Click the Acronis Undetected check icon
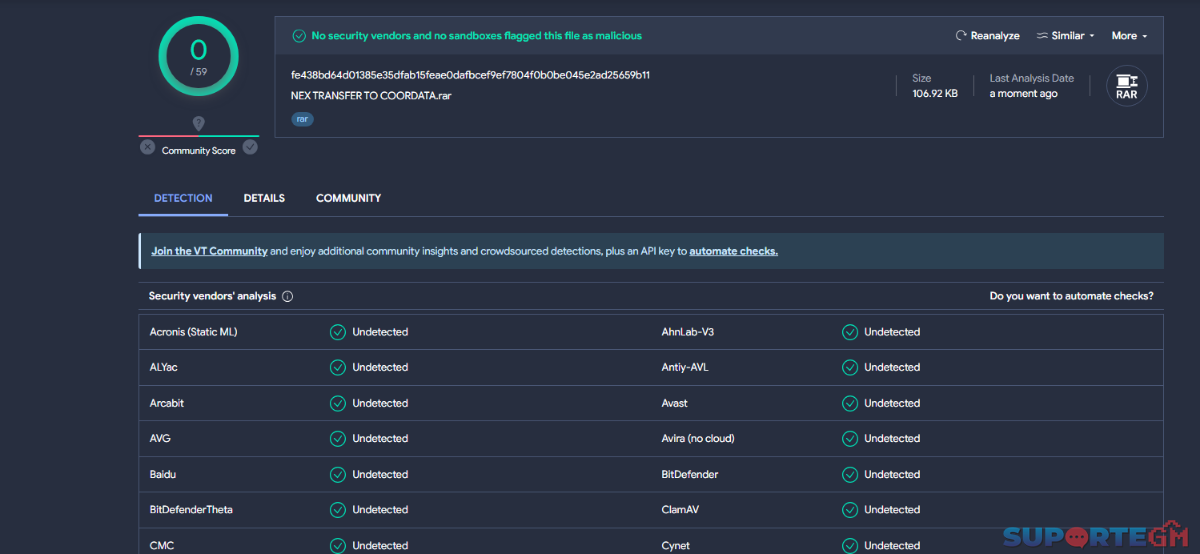 click(x=338, y=332)
